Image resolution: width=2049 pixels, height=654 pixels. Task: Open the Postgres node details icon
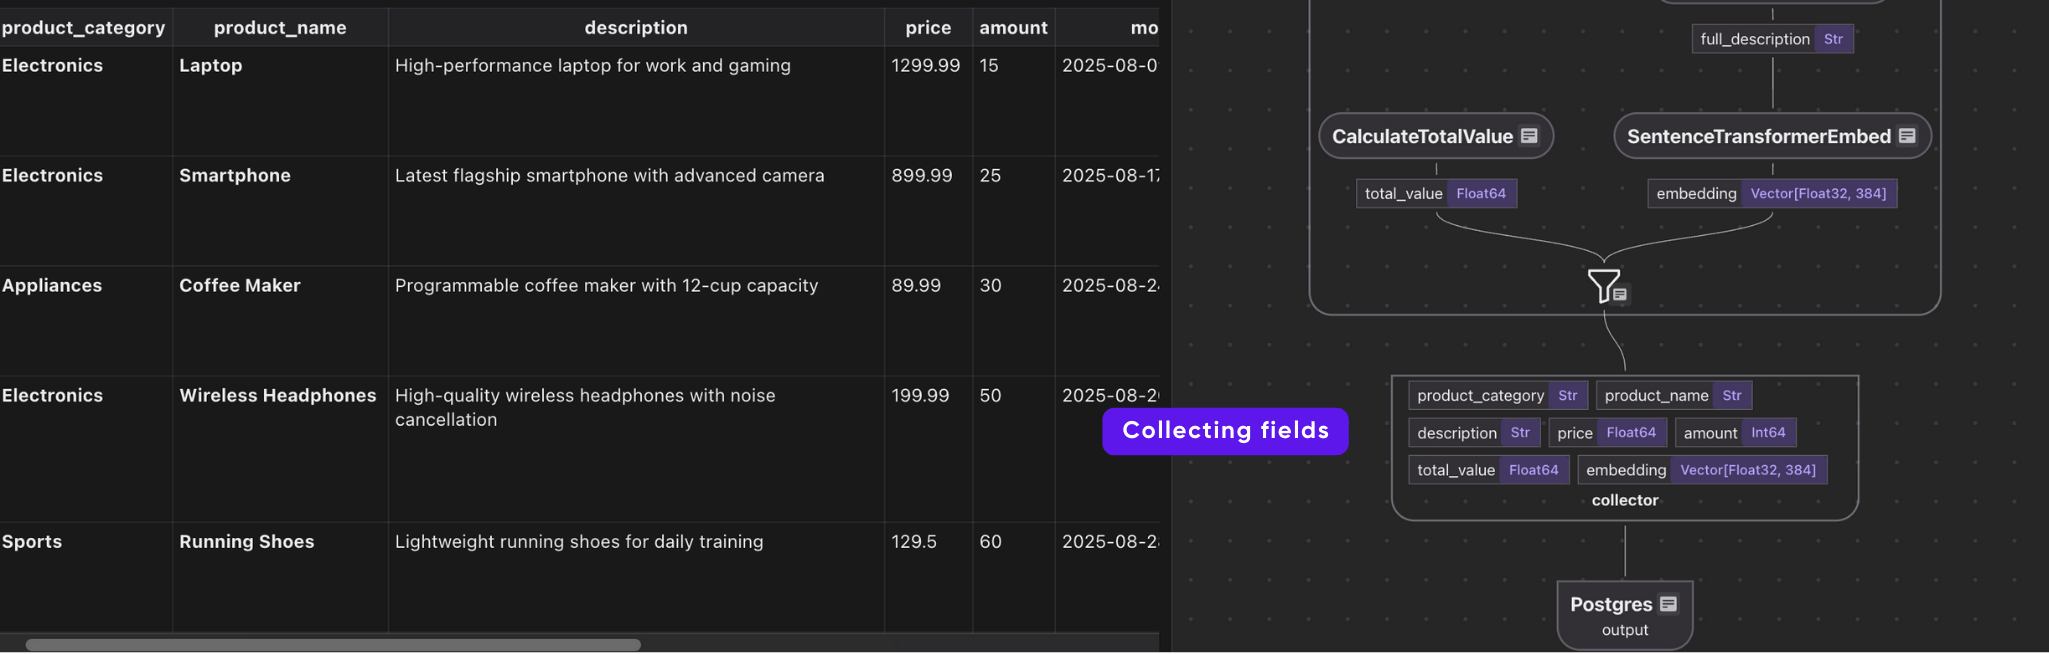pyautogui.click(x=1667, y=603)
